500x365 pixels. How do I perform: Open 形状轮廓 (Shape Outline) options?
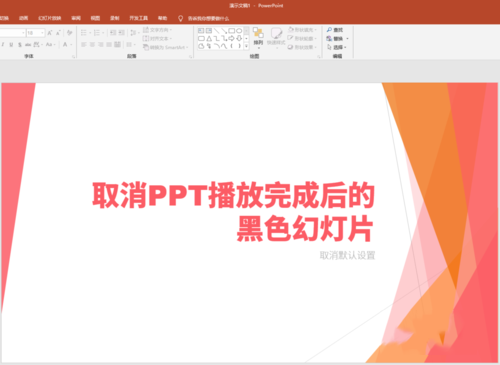(302, 38)
